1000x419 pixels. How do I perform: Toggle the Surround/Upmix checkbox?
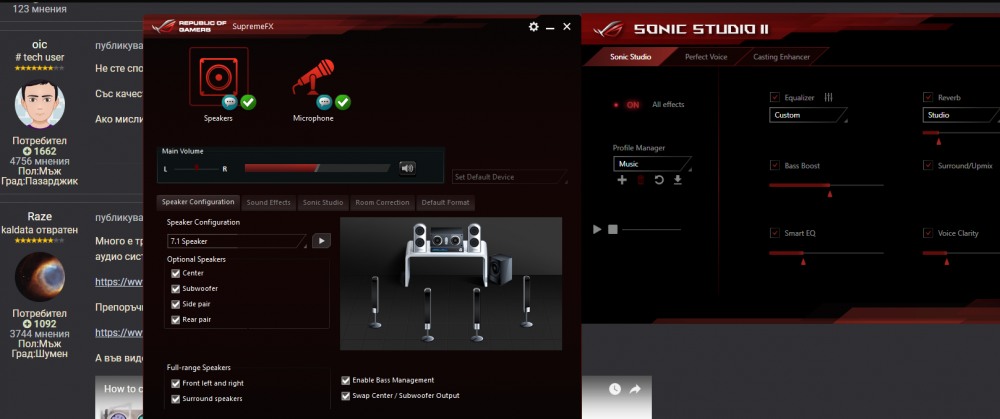coord(928,165)
